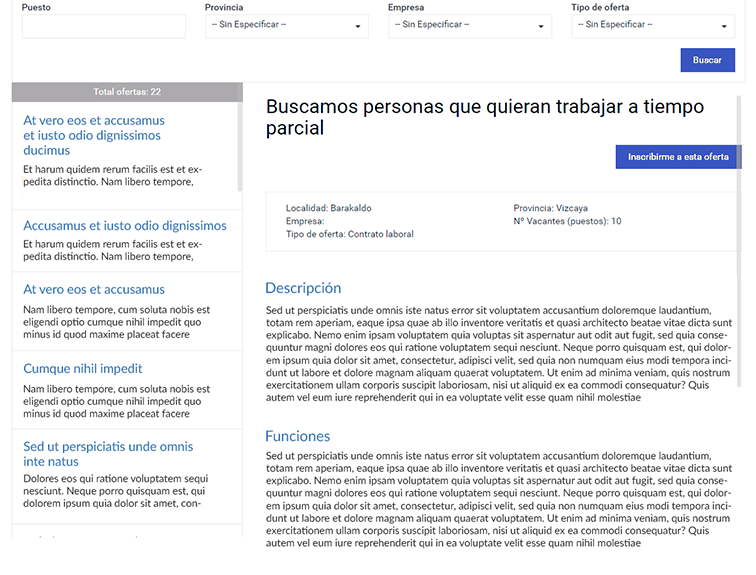Click the 'Localidad: Barakaldo' detail text
756x575 pixels.
click(328, 208)
